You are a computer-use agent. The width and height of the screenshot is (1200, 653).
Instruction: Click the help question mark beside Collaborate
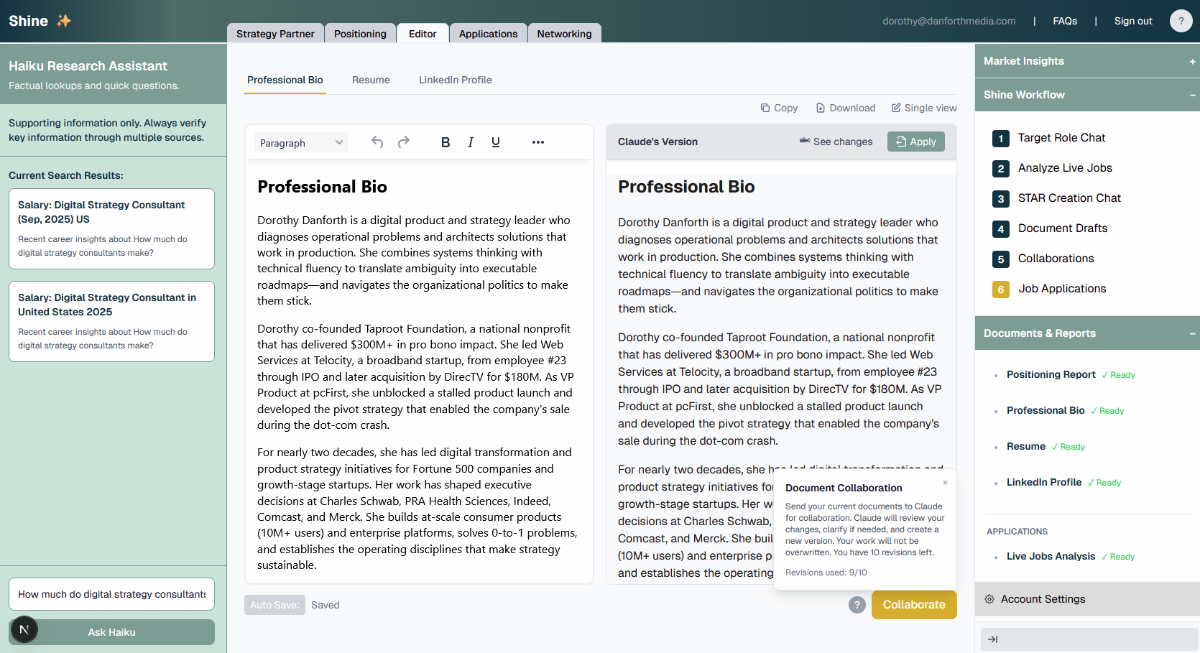coord(857,604)
